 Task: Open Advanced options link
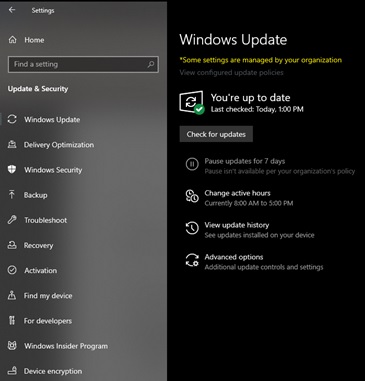[234, 257]
